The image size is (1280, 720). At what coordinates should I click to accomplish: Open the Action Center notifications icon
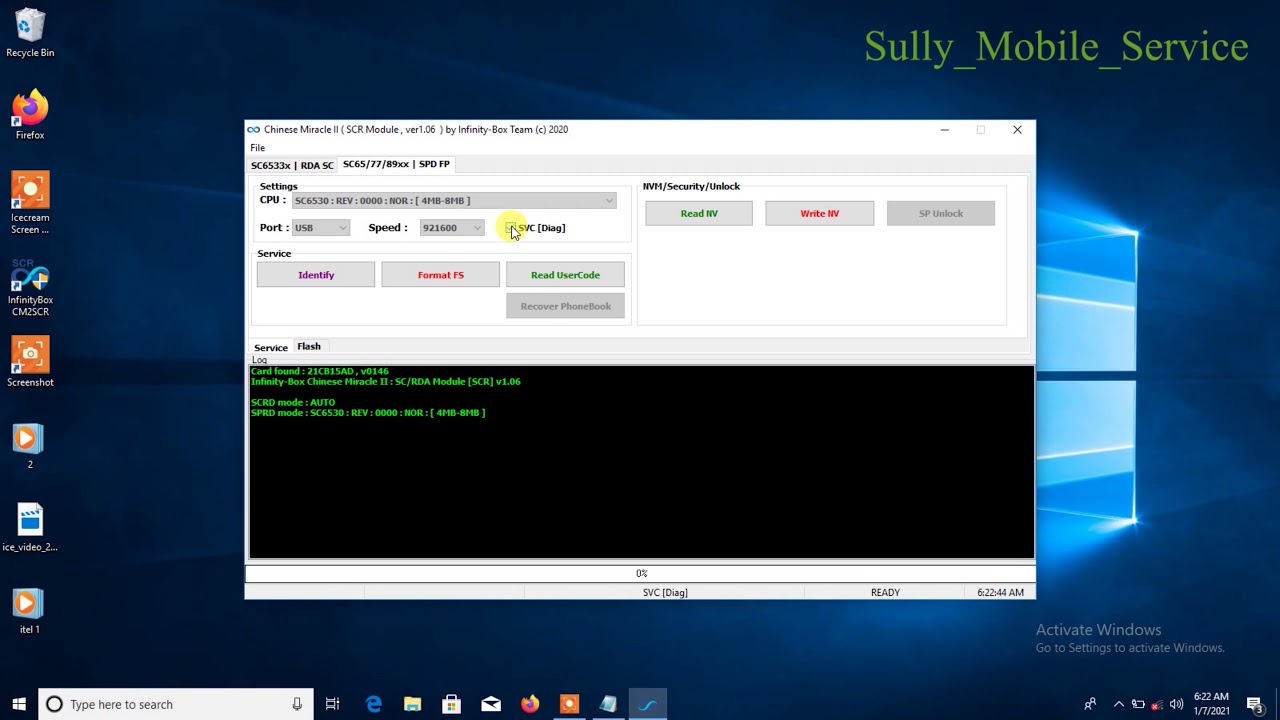tap(1255, 704)
